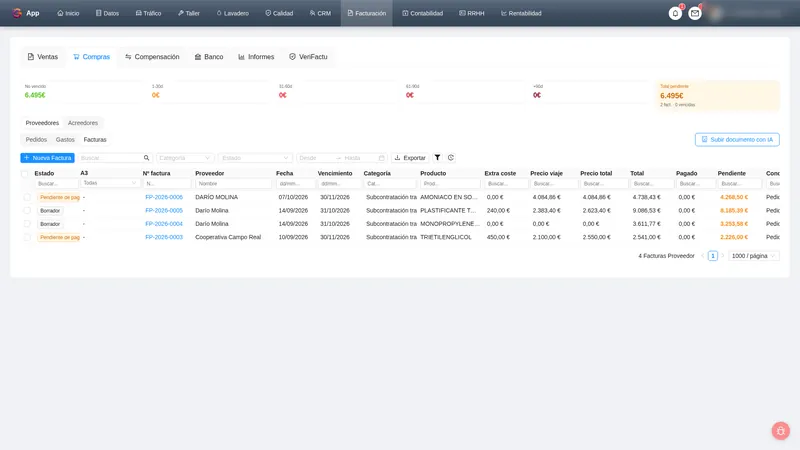Select the Proveedores sub-tab

point(42,123)
